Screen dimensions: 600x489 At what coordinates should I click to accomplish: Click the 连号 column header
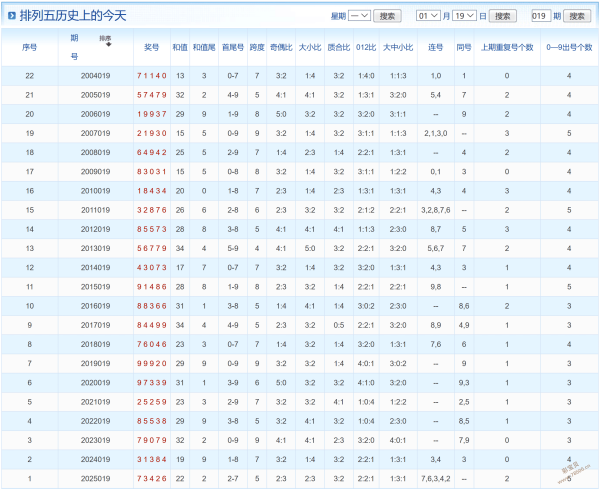435,47
